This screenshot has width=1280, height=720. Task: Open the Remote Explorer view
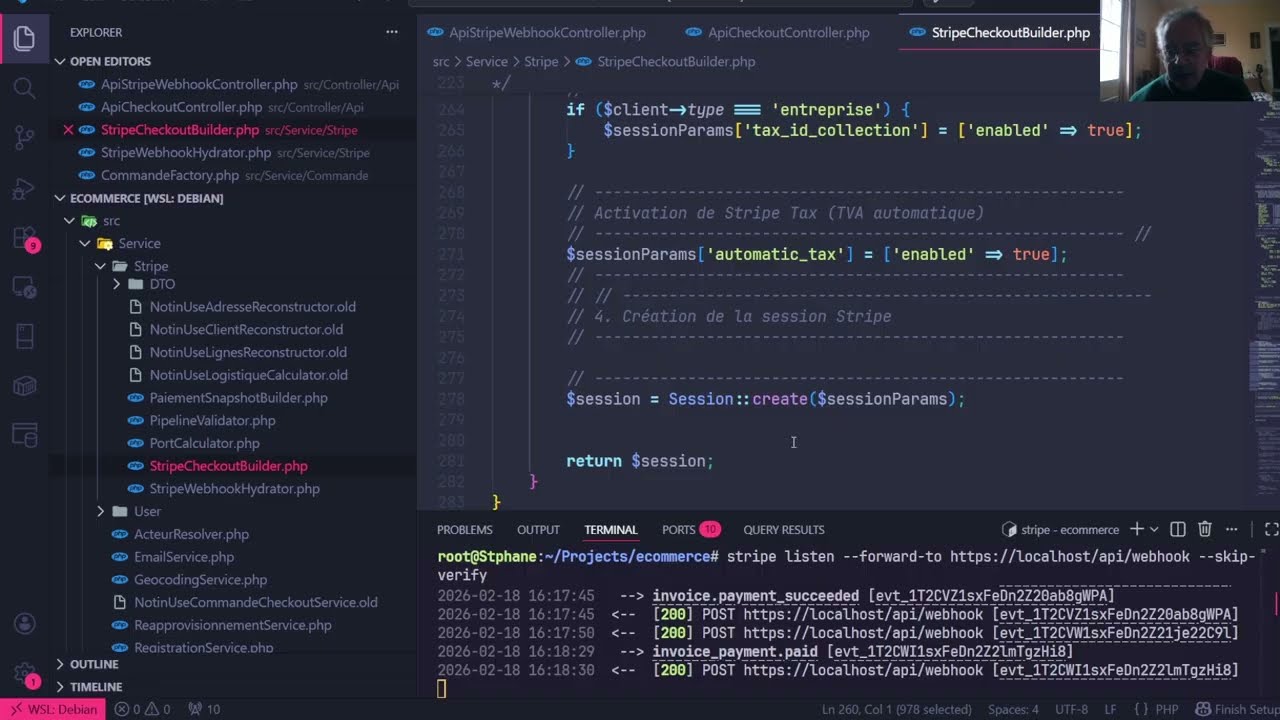24,288
